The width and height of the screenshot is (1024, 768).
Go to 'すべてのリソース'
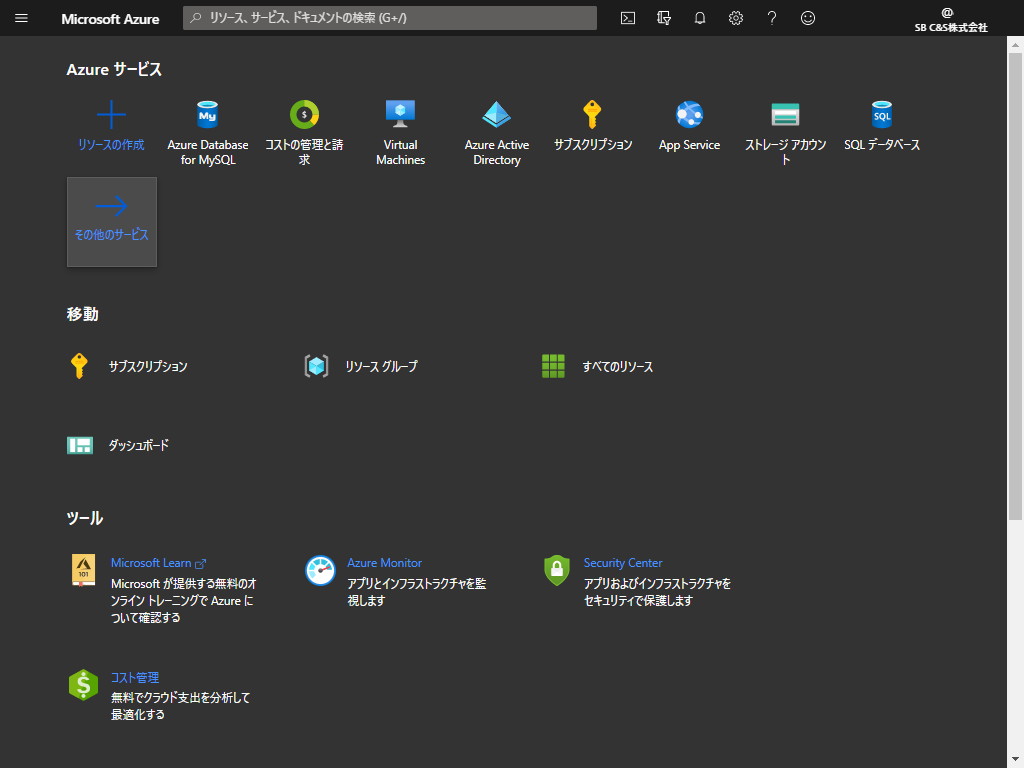click(617, 366)
